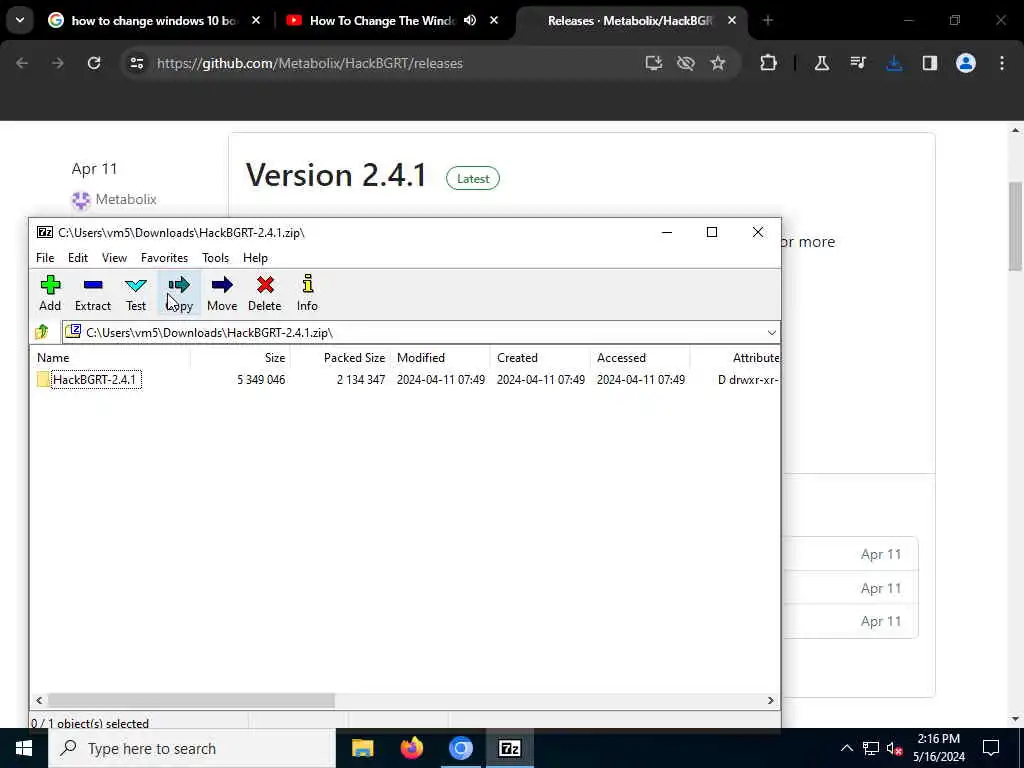This screenshot has width=1024, height=768.
Task: Open the Metabolix author link on GitHub
Action: [126, 199]
